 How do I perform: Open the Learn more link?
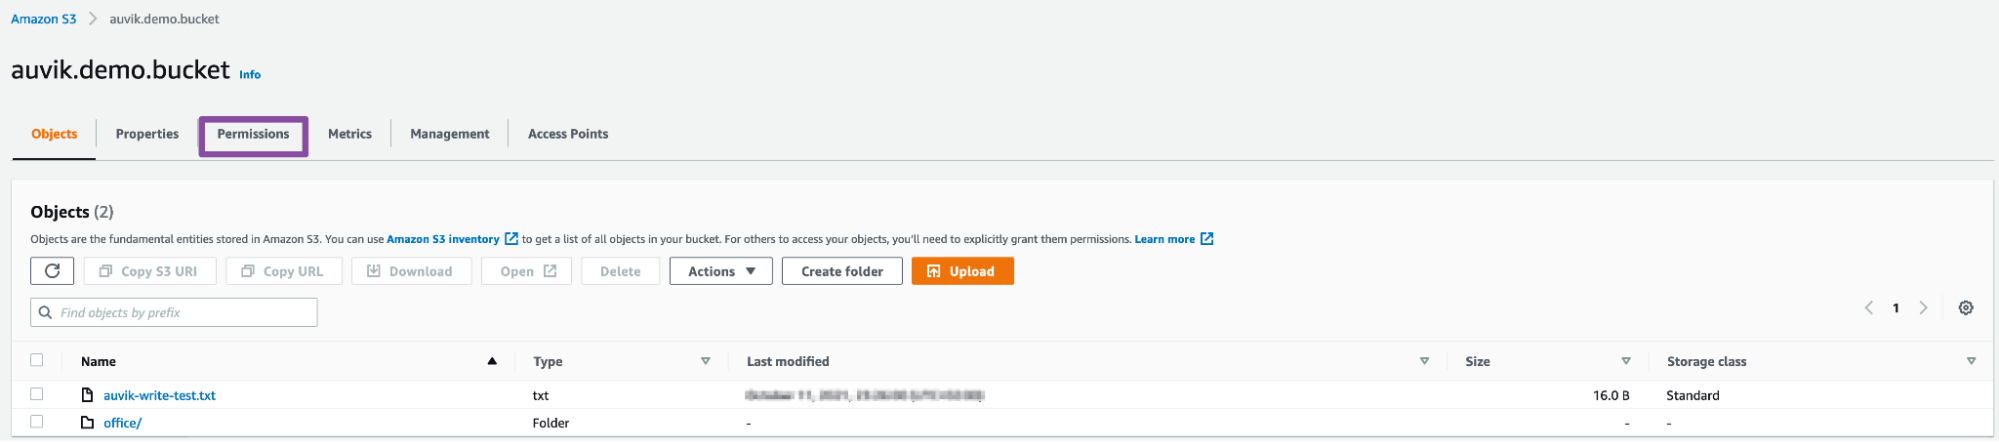(1164, 239)
